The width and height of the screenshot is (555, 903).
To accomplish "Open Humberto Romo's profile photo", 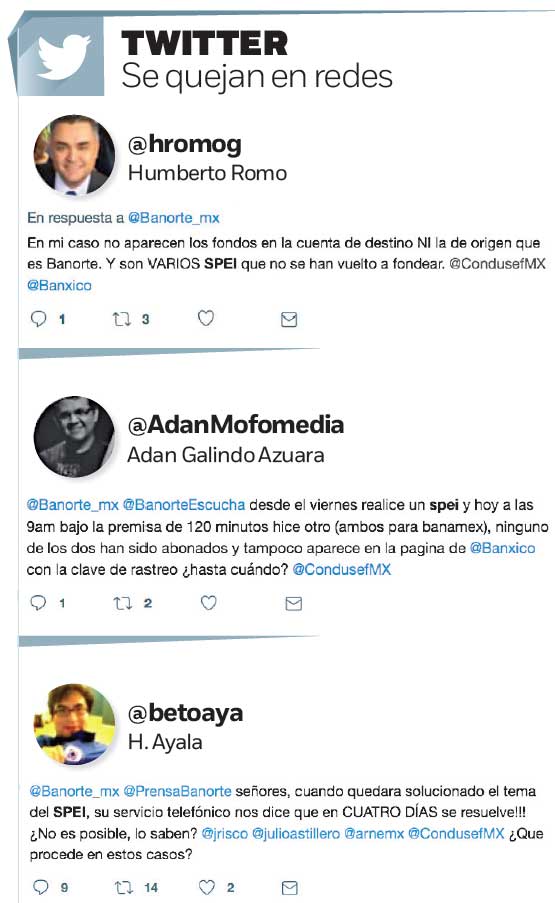I will pyautogui.click(x=74, y=155).
